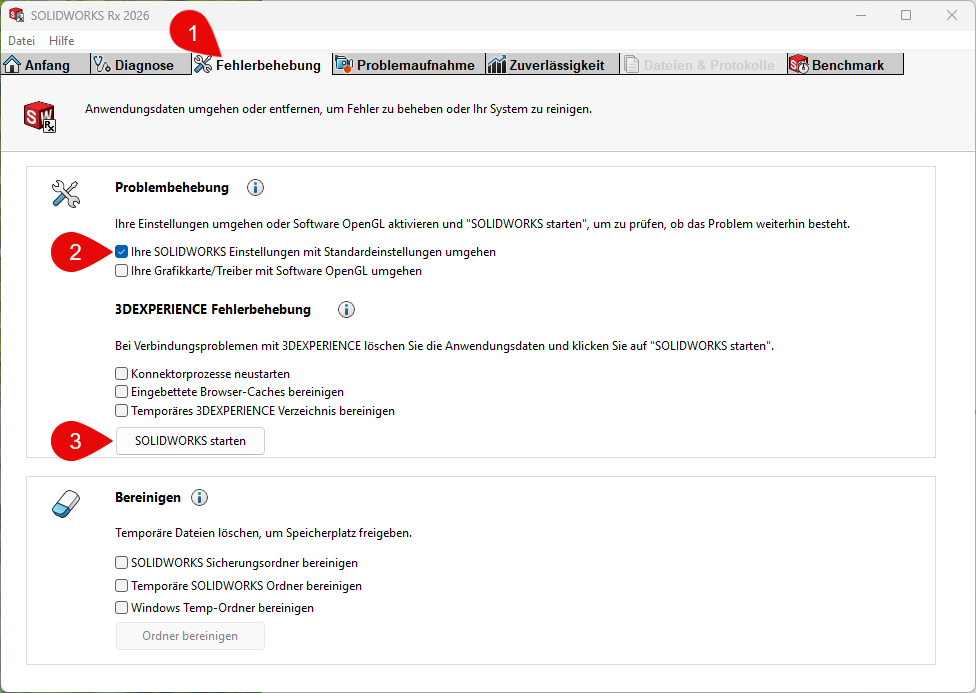976x693 pixels.
Task: Uncheck SOLIDWORKS Einstellungen mit Standardeinstellungen umgehen
Action: tap(122, 252)
